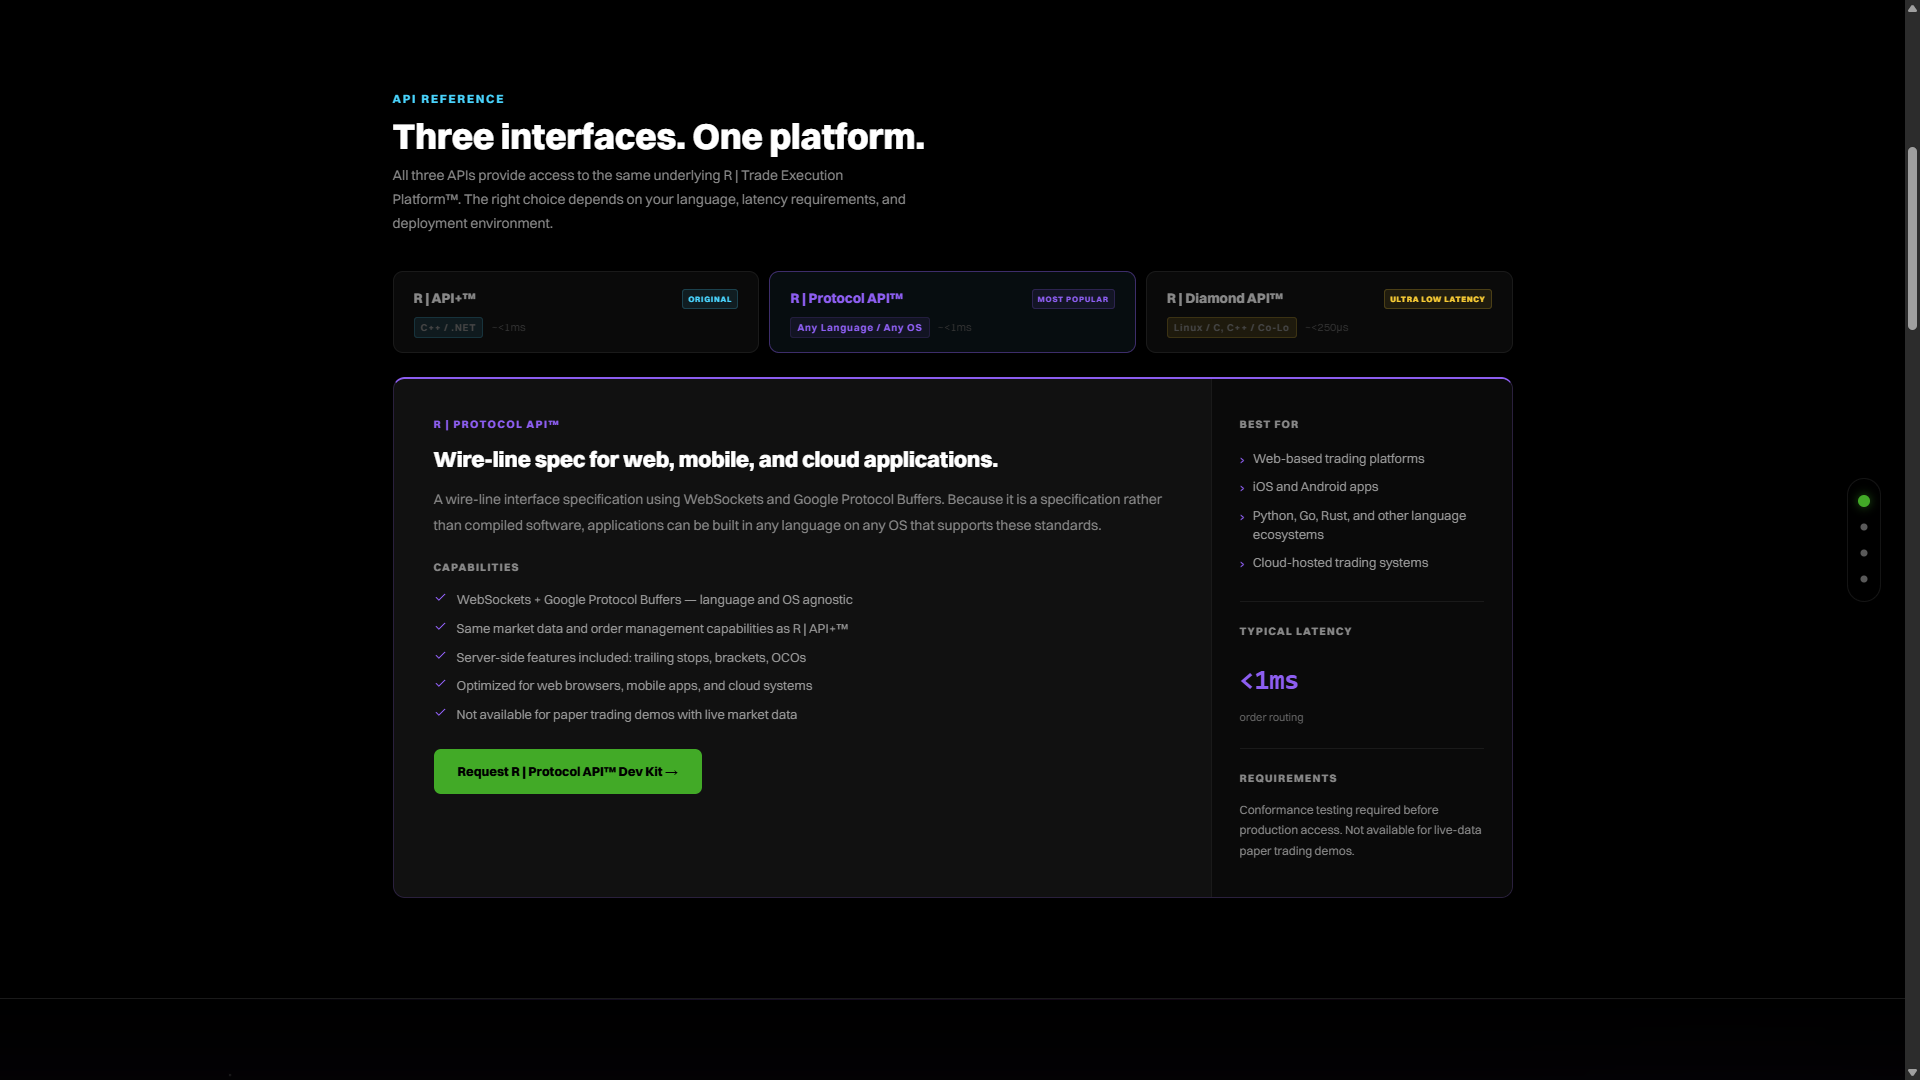
Task: Select the R | API+ tab card
Action: coord(576,312)
